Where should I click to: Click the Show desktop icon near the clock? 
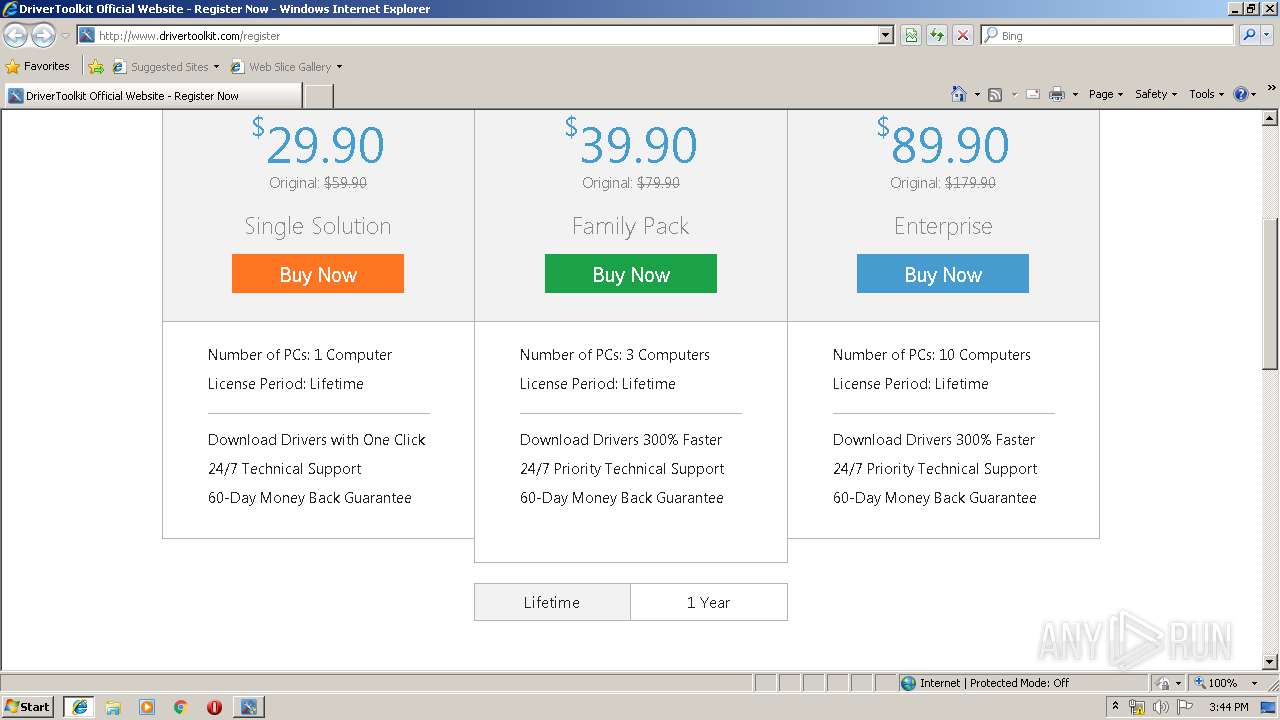point(1269,707)
